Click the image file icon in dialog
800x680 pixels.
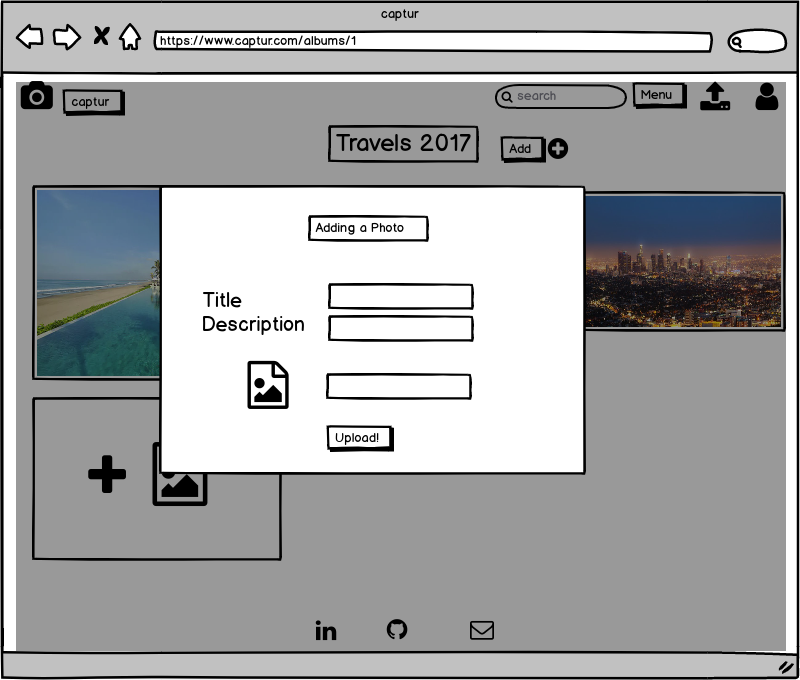[x=268, y=385]
